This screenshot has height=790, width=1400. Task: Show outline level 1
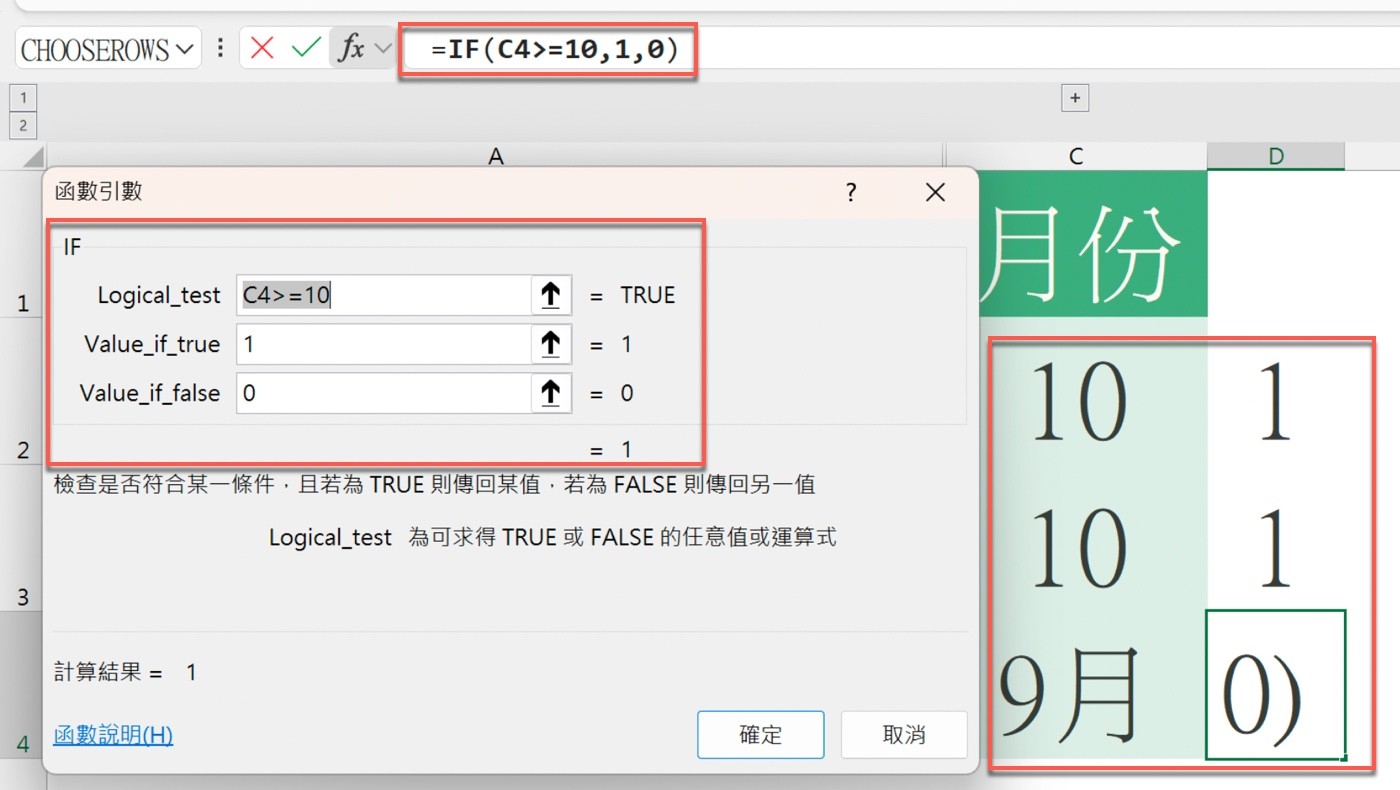[x=22, y=98]
